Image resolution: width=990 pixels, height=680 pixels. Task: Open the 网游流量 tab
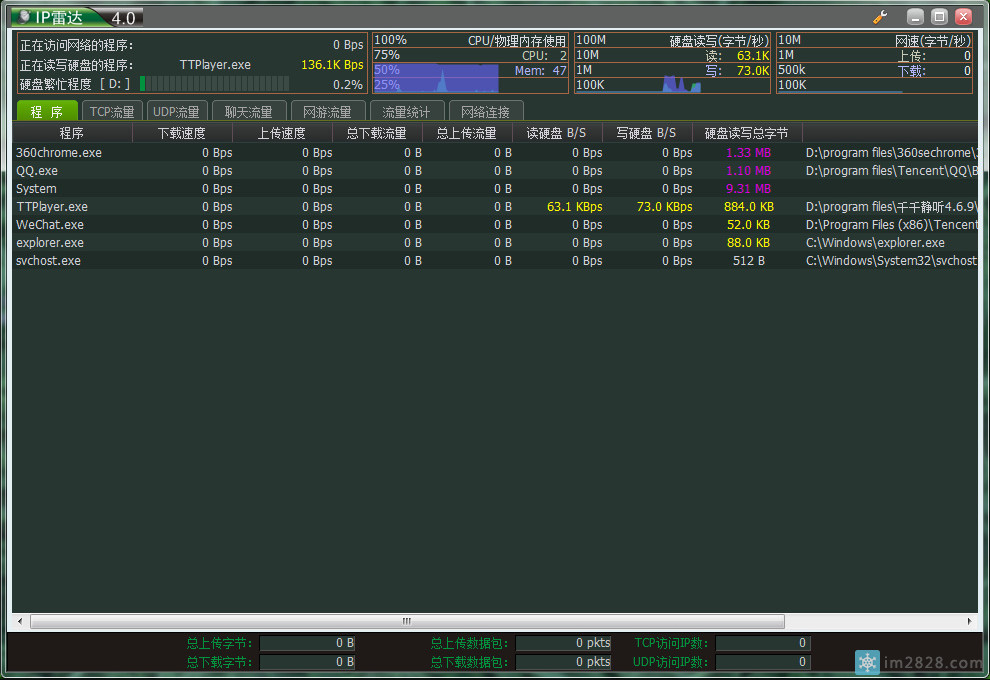pyautogui.click(x=327, y=112)
